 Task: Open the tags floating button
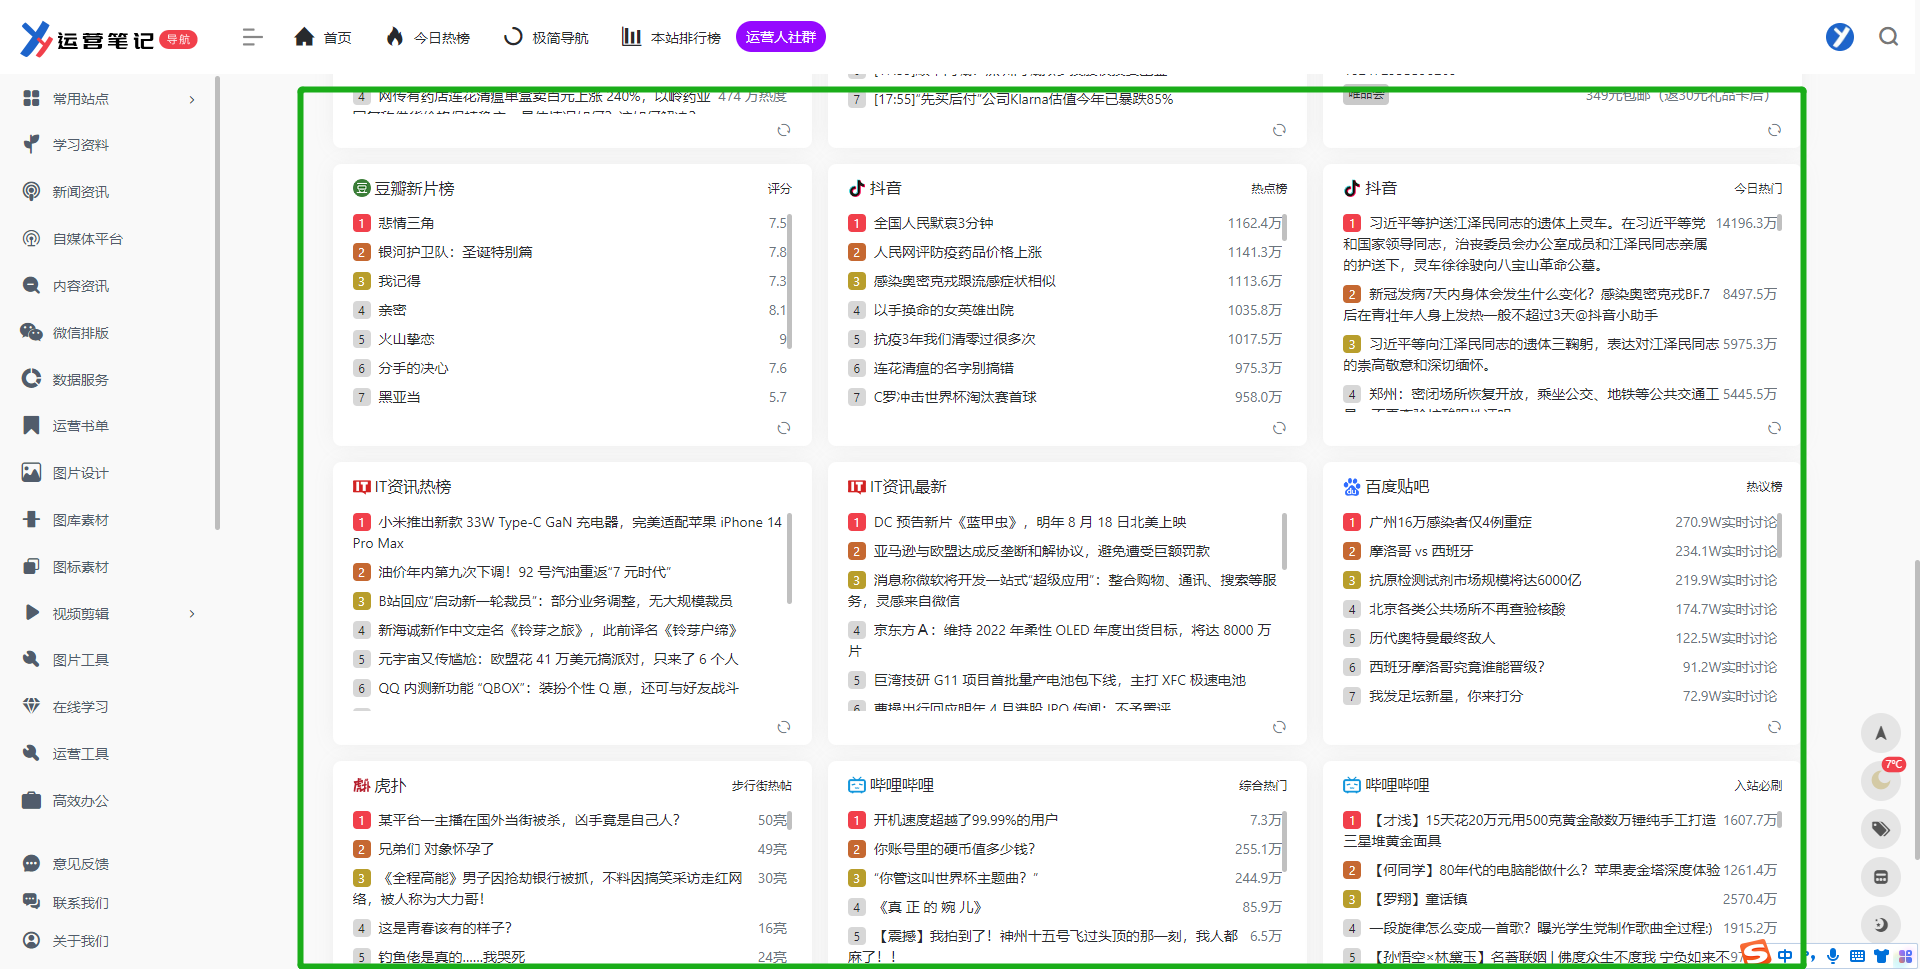coord(1880,829)
